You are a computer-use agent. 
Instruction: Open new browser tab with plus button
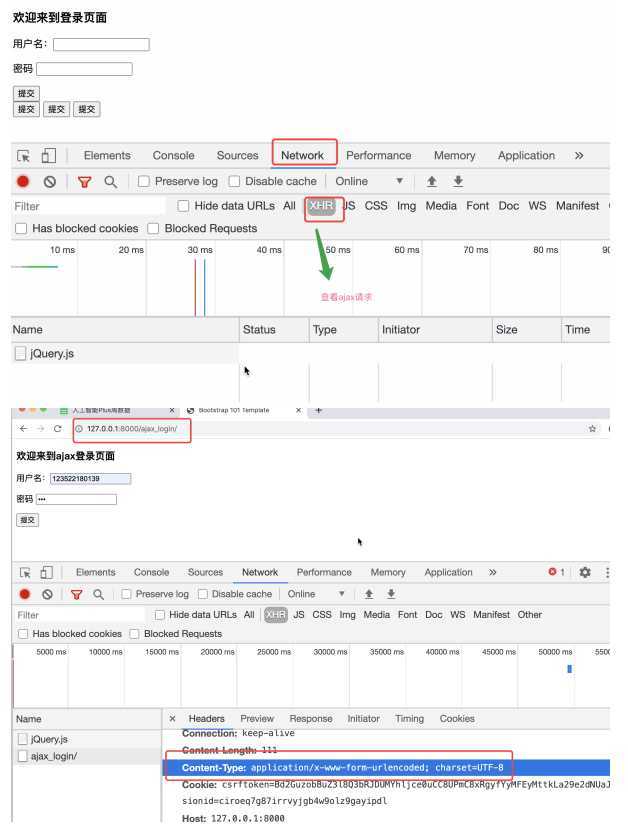pos(318,410)
